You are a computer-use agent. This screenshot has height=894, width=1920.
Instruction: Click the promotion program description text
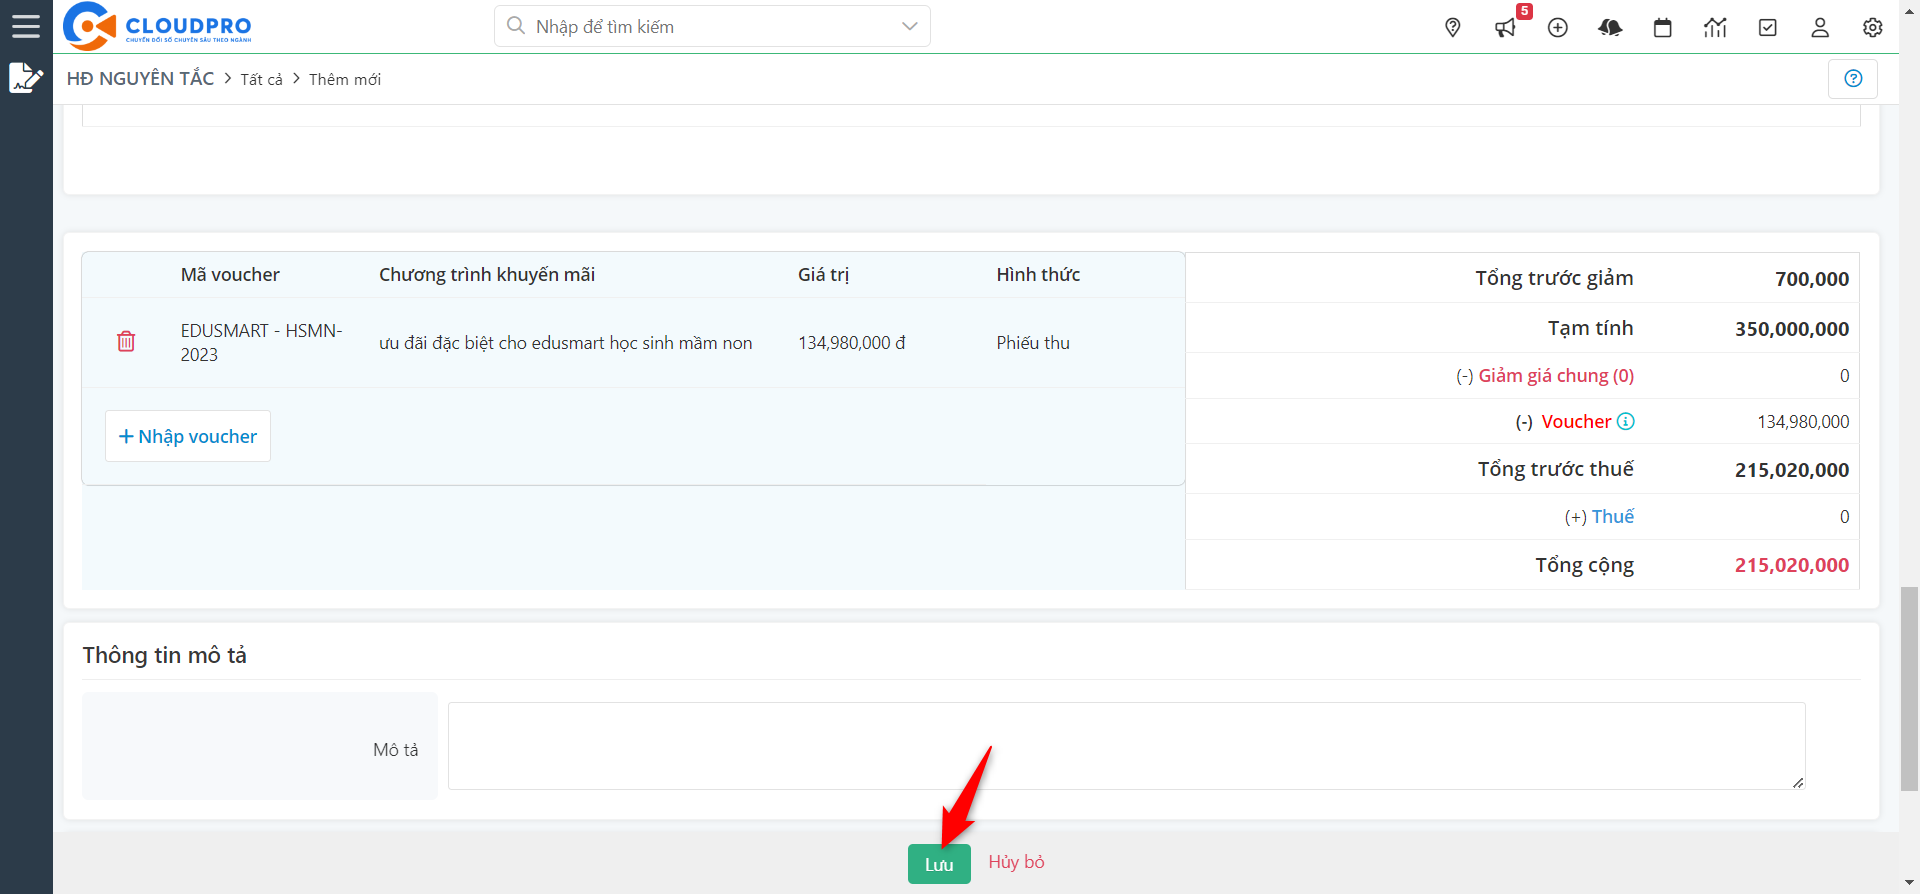tap(566, 343)
